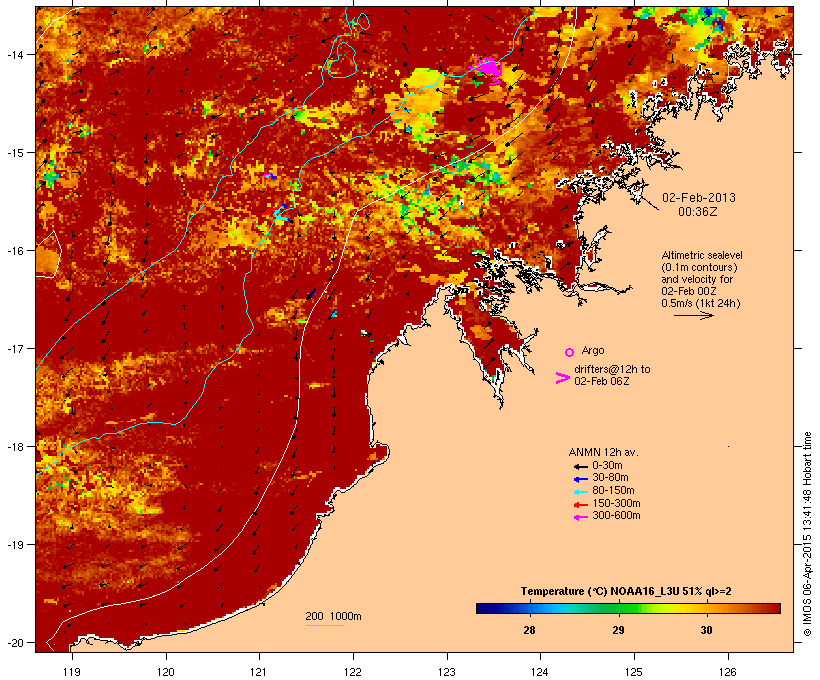Screen dimensions: 820x680
Task: Click longitude axis label 121
Action: click(259, 672)
